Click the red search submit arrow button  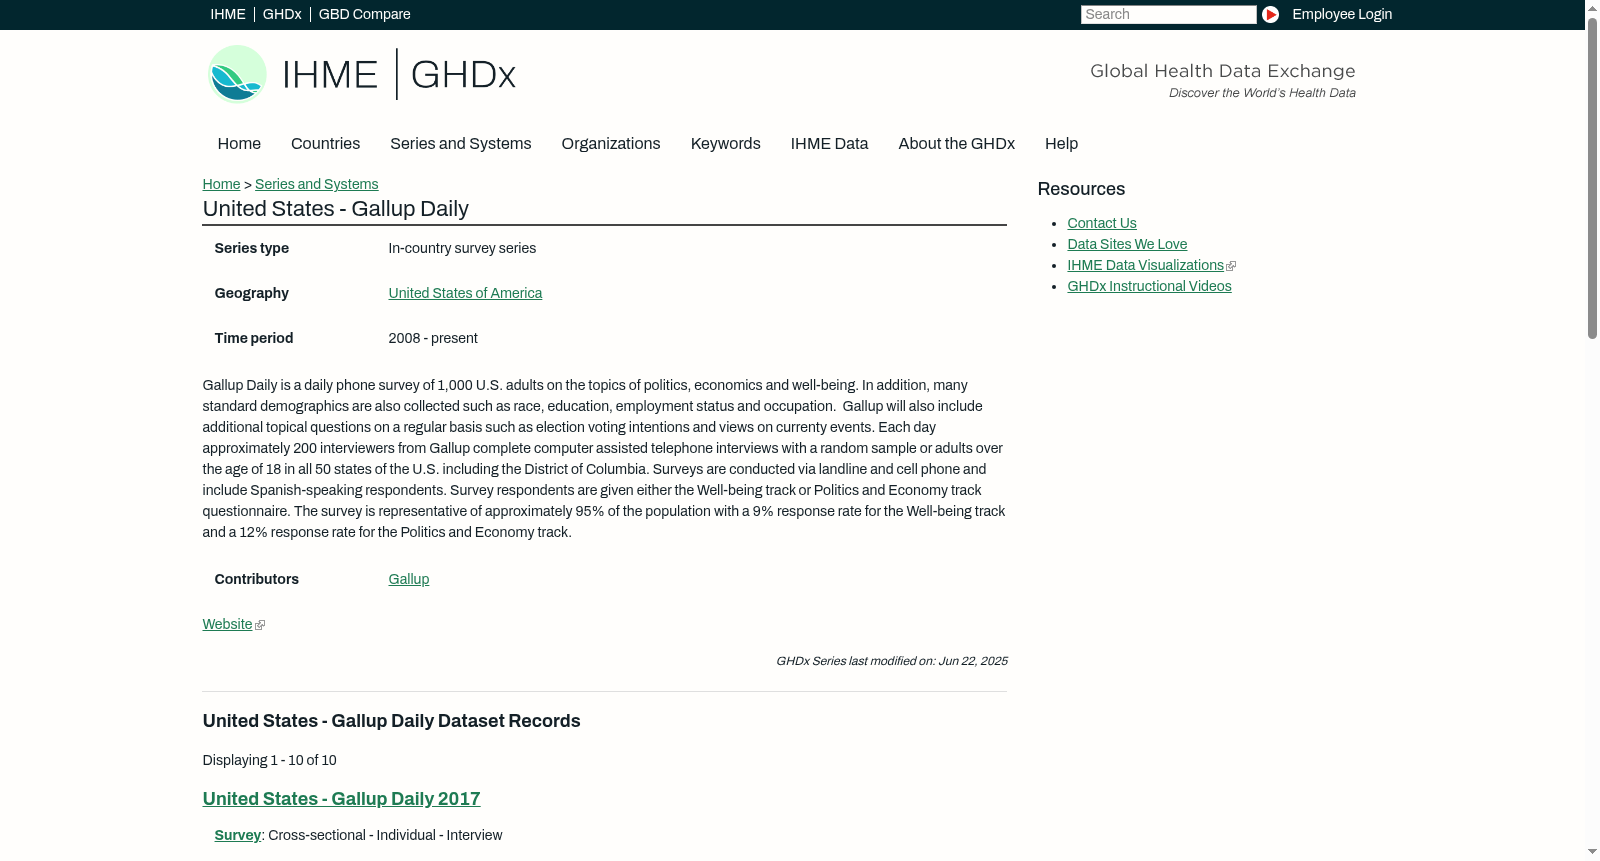pos(1270,14)
